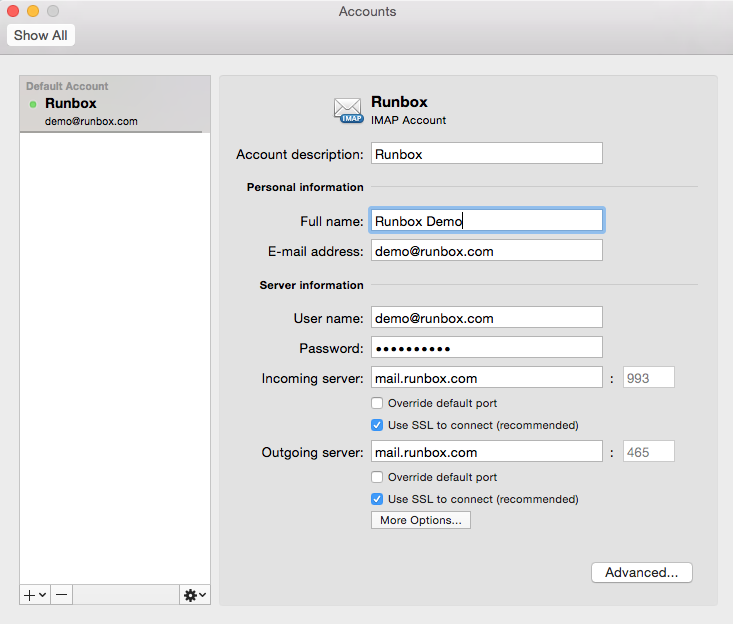Enable Override default port for outgoing server

pyautogui.click(x=377, y=477)
